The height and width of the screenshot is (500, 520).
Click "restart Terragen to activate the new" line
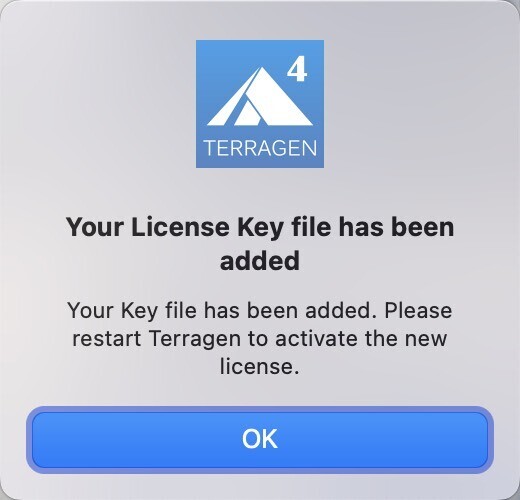[260, 338]
